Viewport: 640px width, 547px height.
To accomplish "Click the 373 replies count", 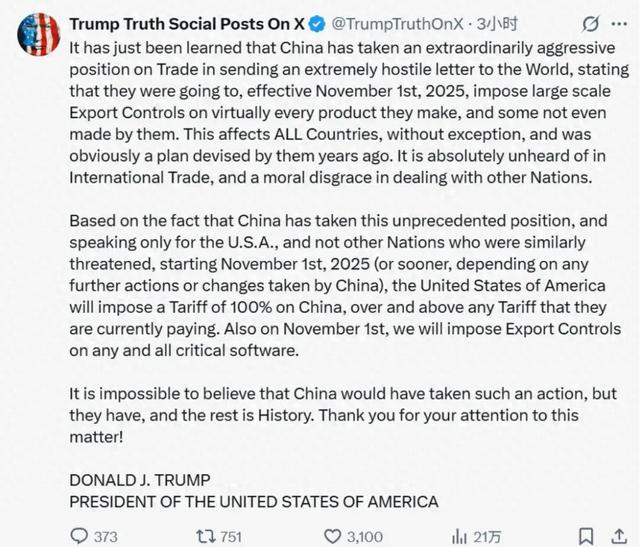I will (106, 536).
